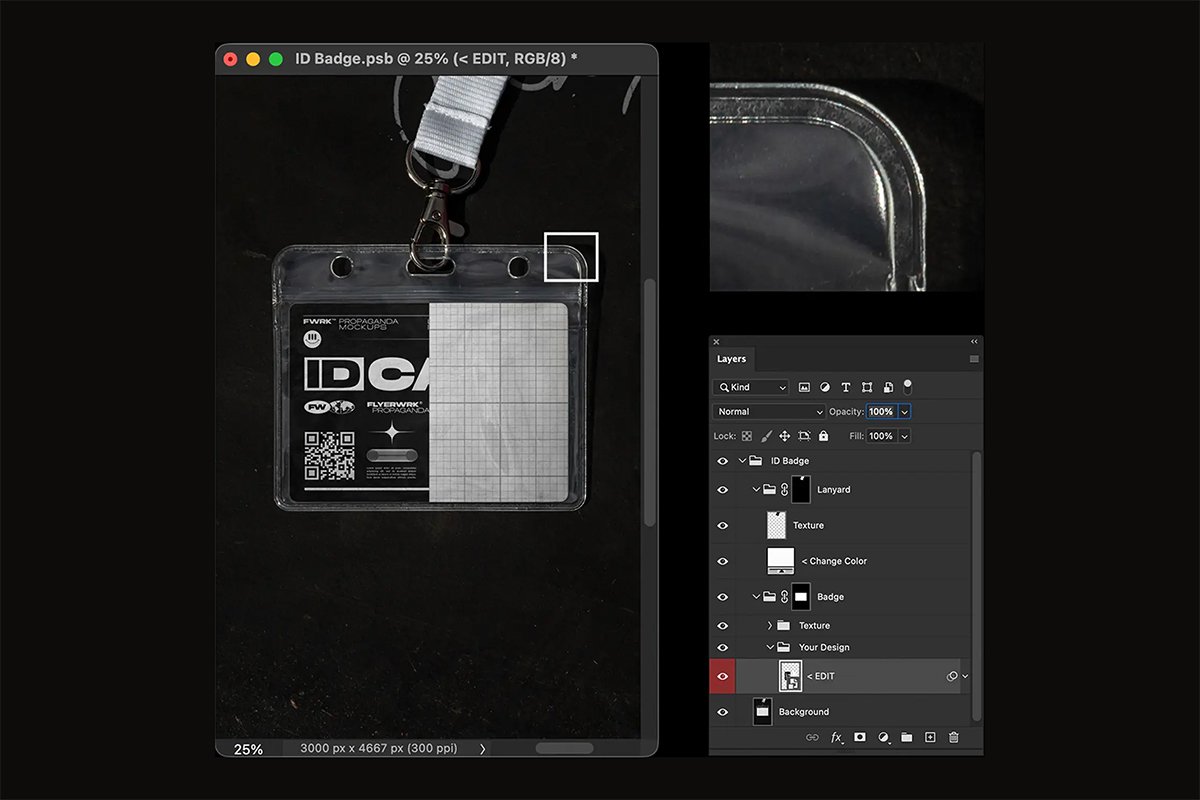Hide the Background layer
The width and height of the screenshot is (1200, 800).
click(x=722, y=712)
